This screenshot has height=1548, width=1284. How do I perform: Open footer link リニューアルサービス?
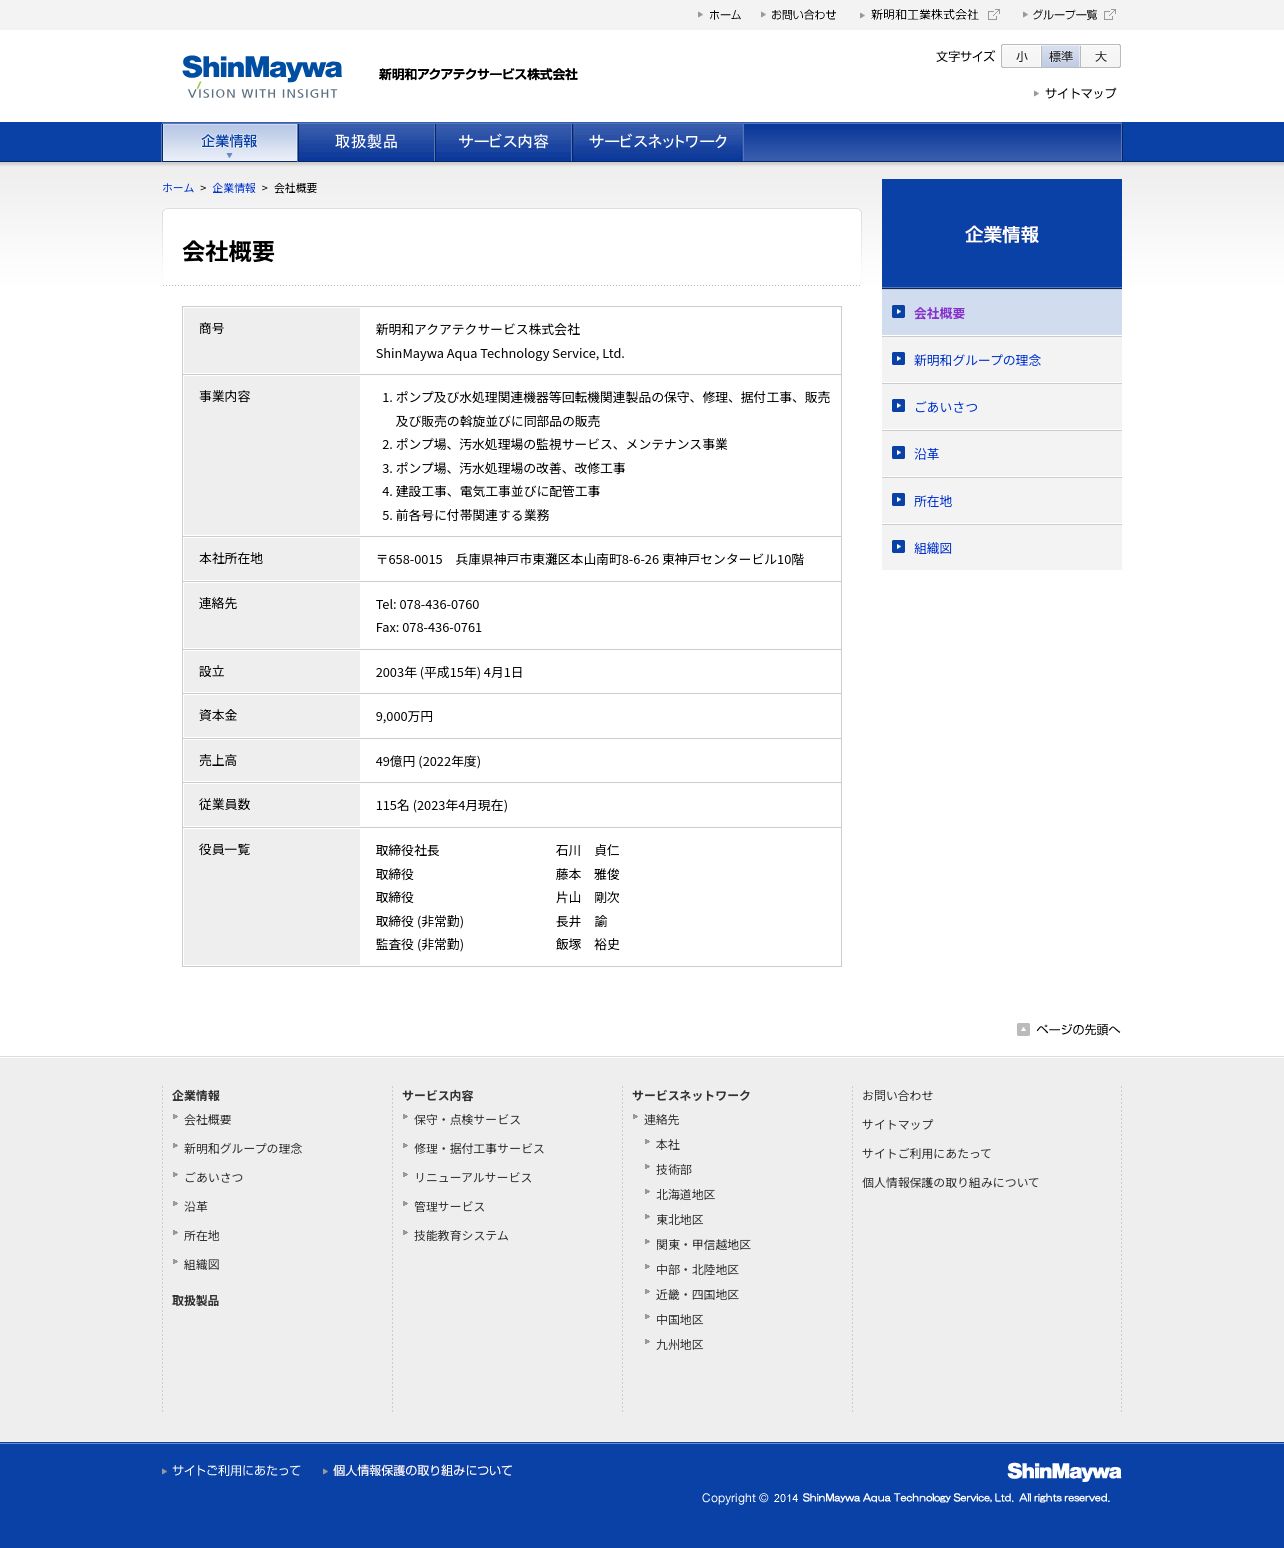click(473, 1178)
